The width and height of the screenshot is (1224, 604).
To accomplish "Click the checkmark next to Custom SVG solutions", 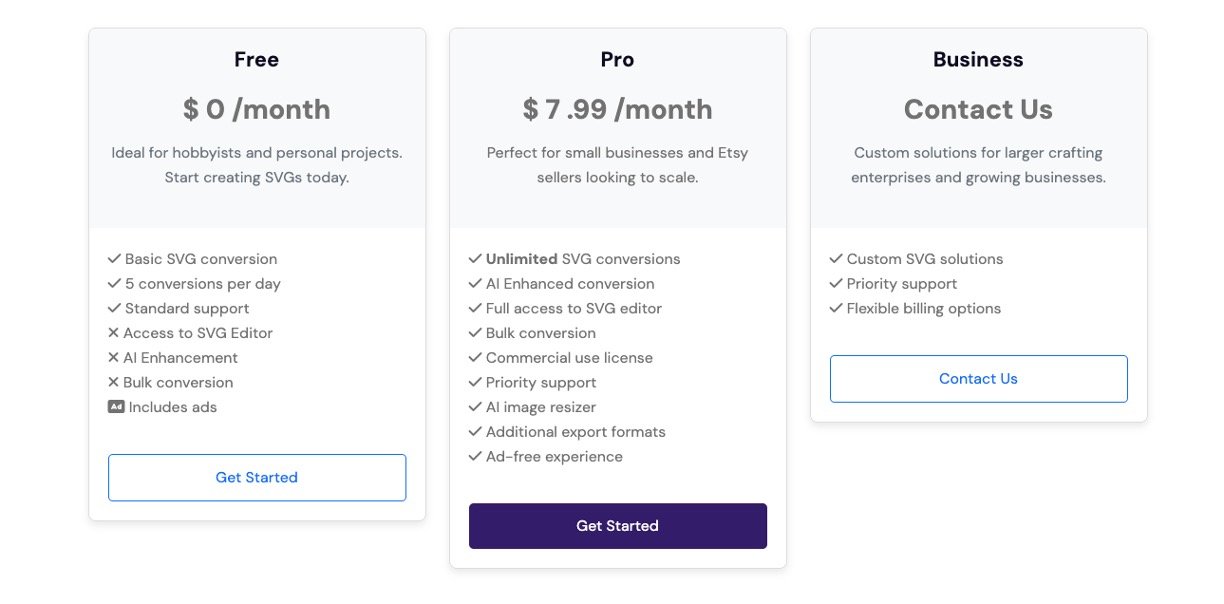I will [836, 259].
